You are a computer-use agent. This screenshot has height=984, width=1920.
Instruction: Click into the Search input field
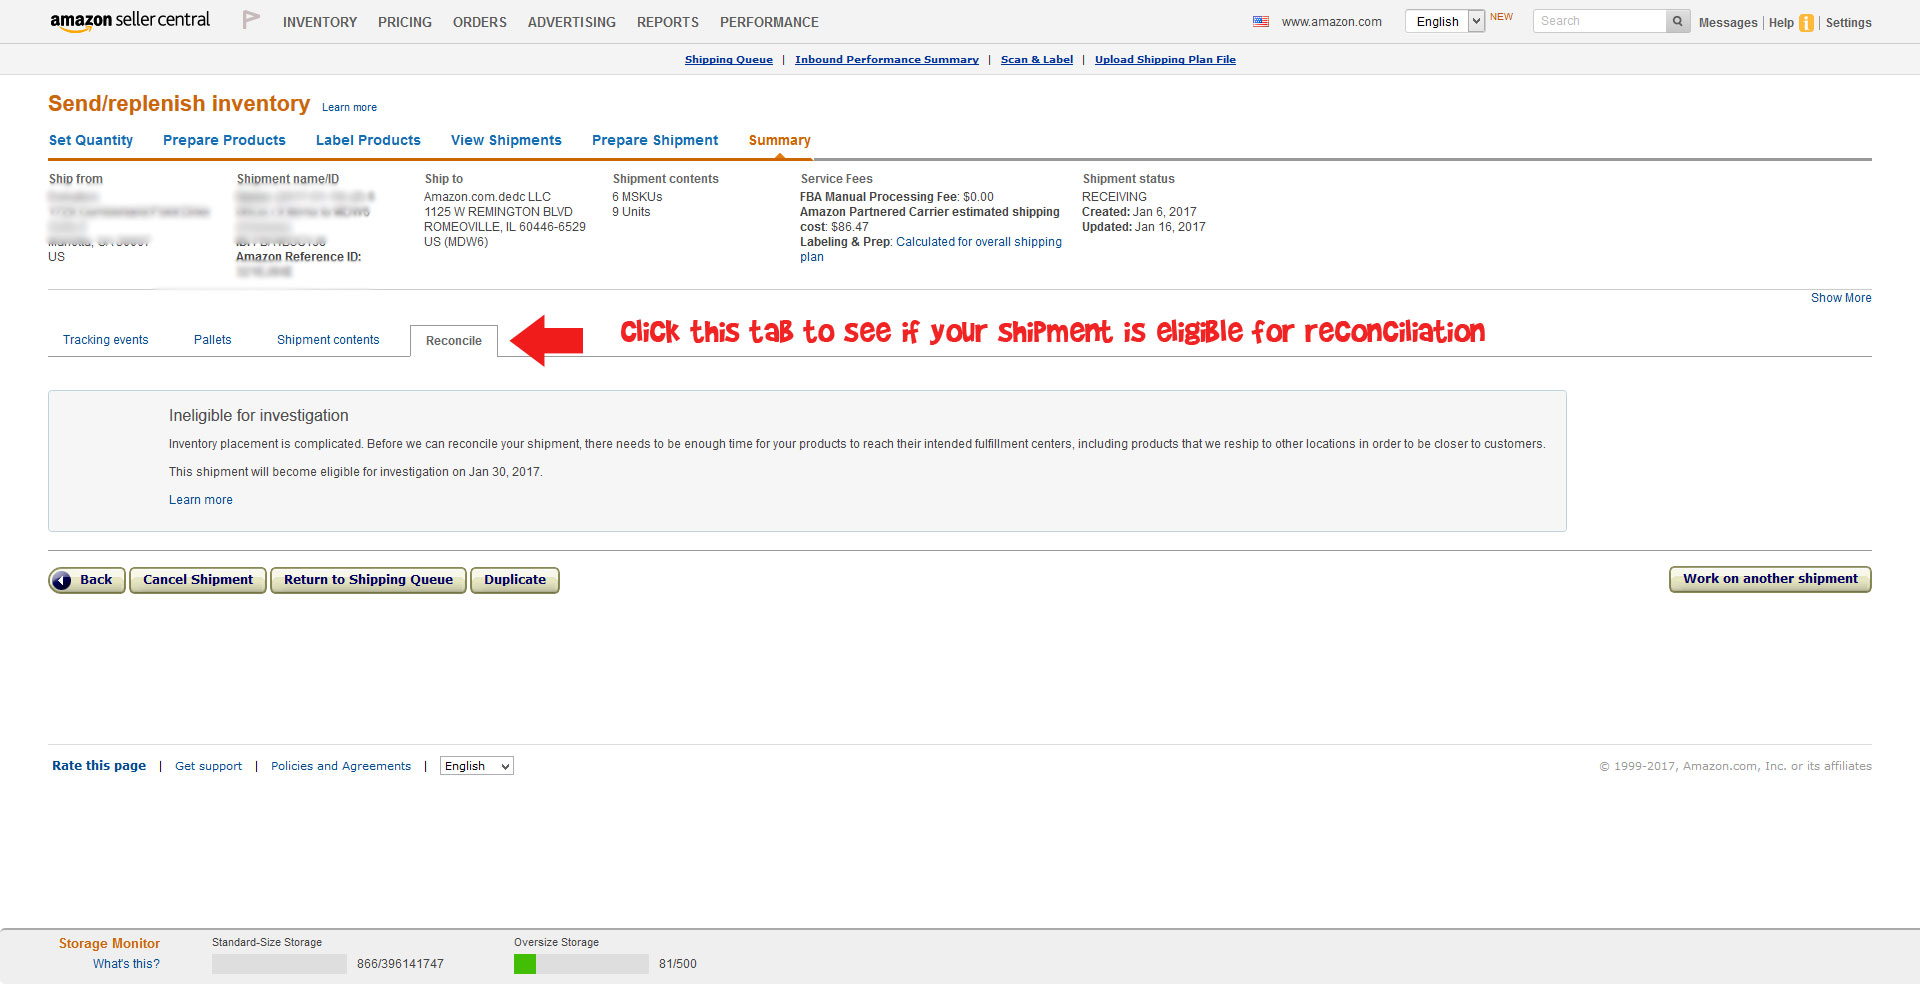click(1600, 21)
